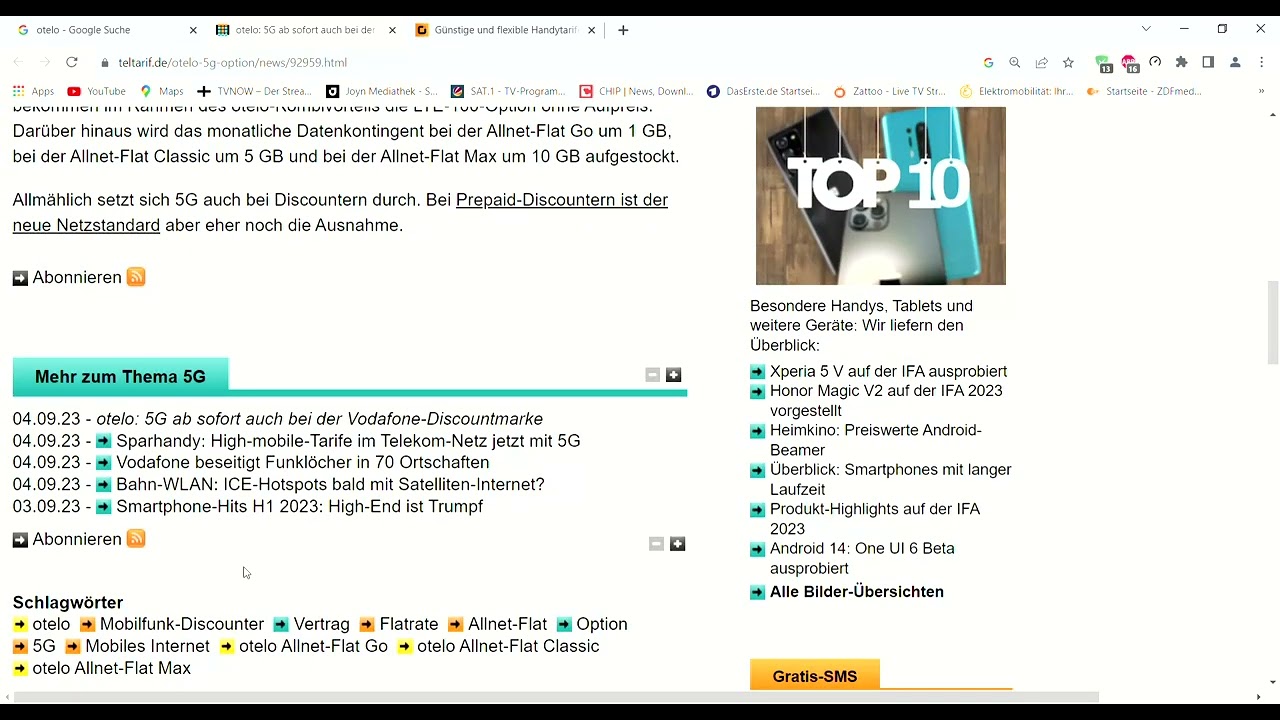The height and width of the screenshot is (720, 1280).
Task: Open Bahn-WLAN ICE-Hotspots article
Action: [x=330, y=485]
